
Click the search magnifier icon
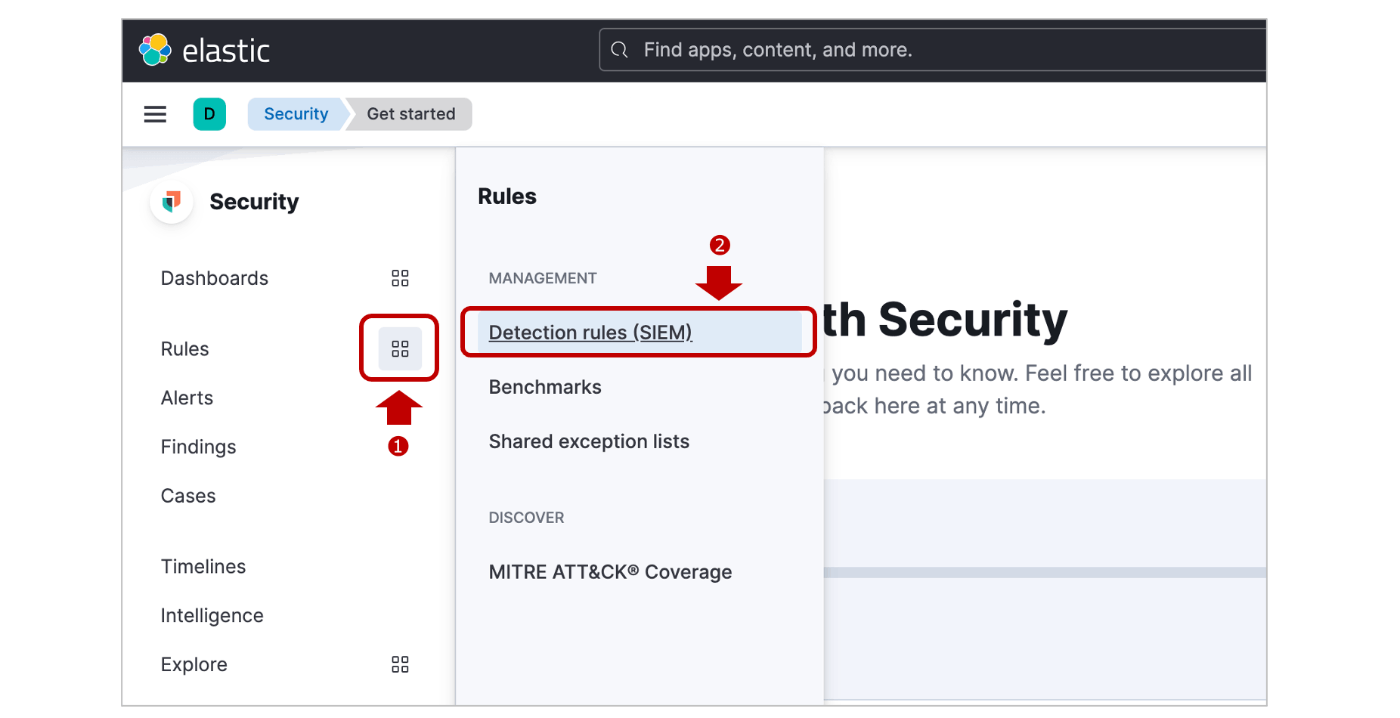tap(620, 50)
